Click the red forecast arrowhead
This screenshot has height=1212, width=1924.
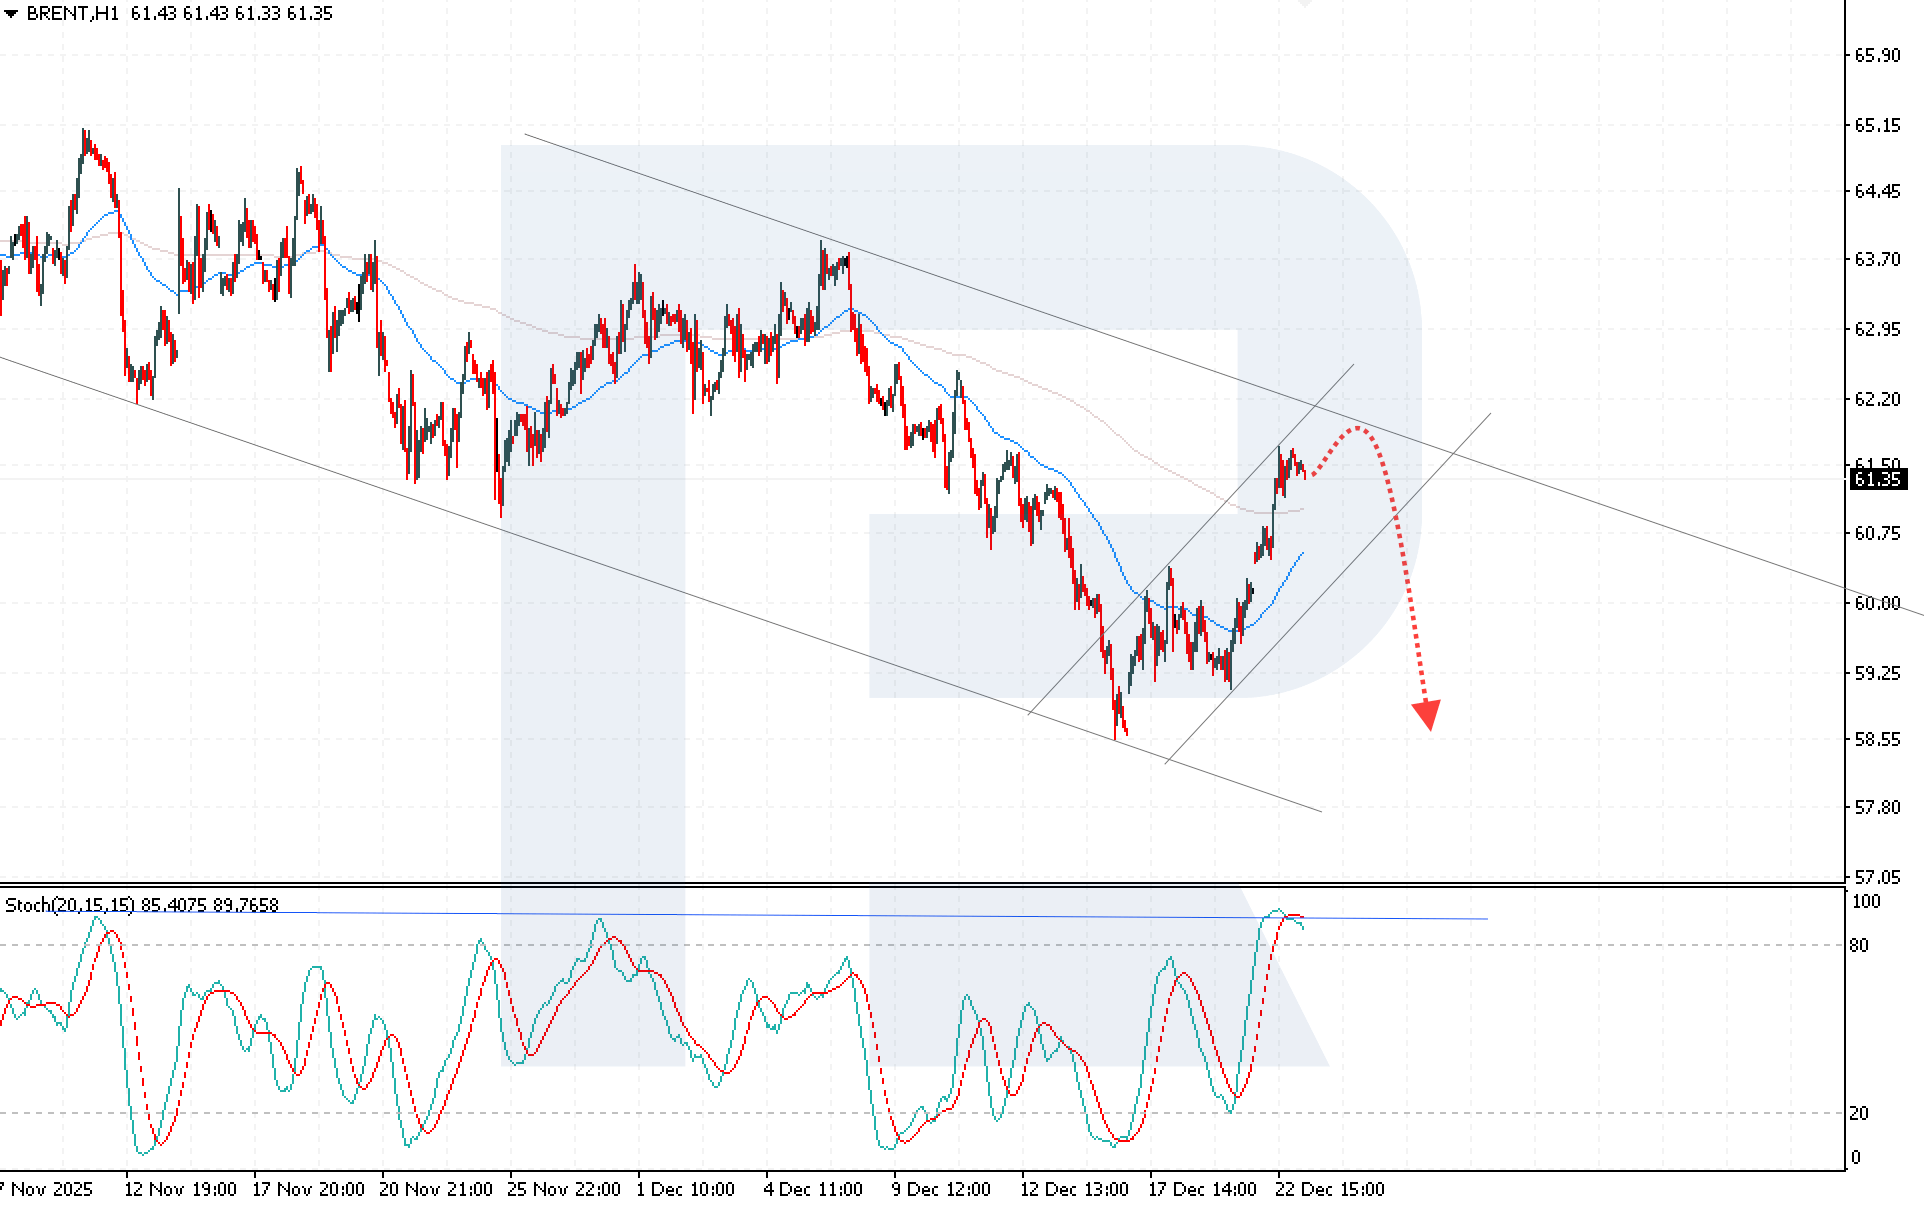point(1427,714)
